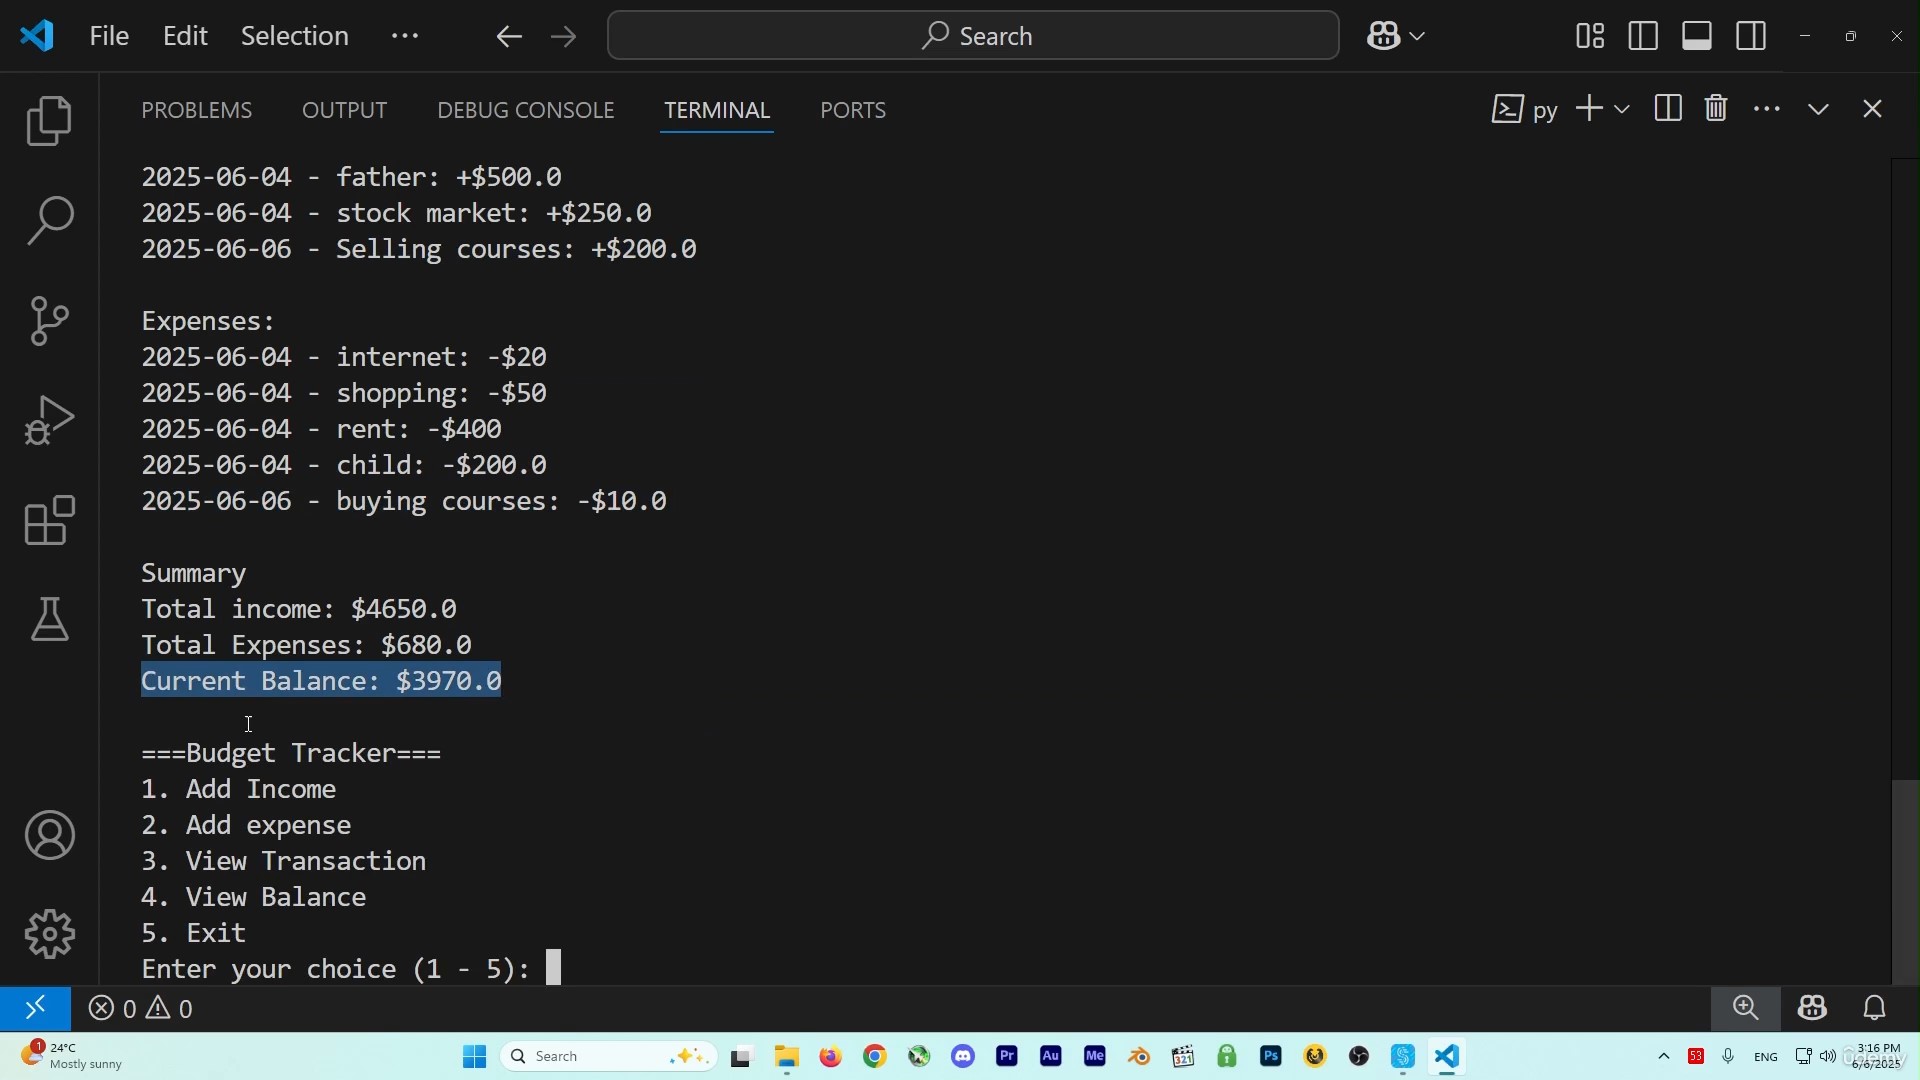This screenshot has height=1080, width=1920.
Task: Open Premiere Pro from the taskbar
Action: 1007,1056
